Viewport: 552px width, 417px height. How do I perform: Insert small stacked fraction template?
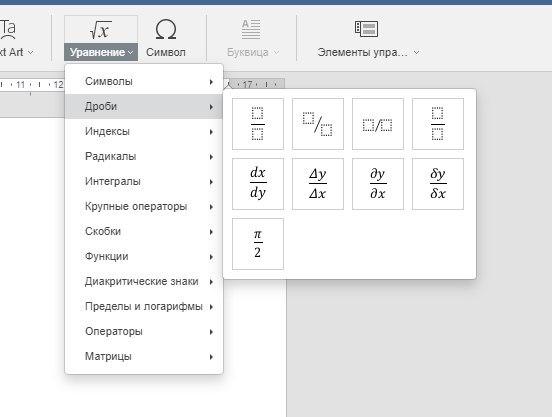coord(438,124)
